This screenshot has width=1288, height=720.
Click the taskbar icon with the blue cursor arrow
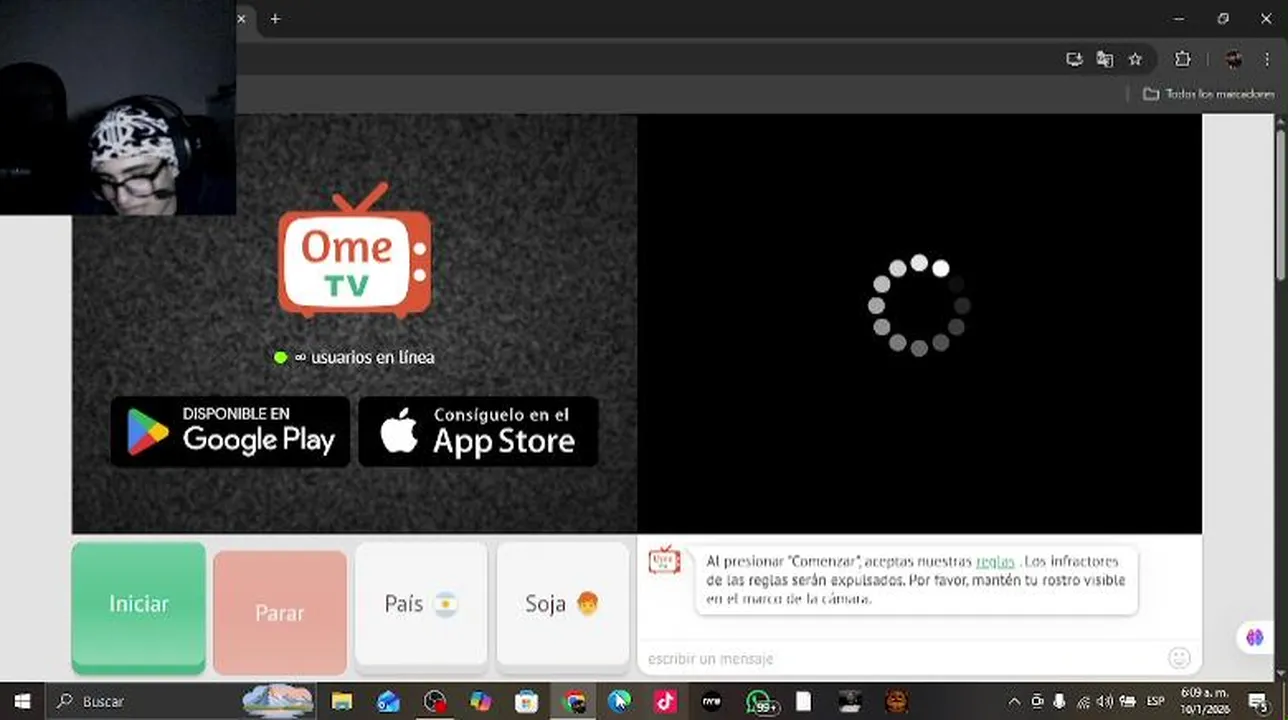619,701
